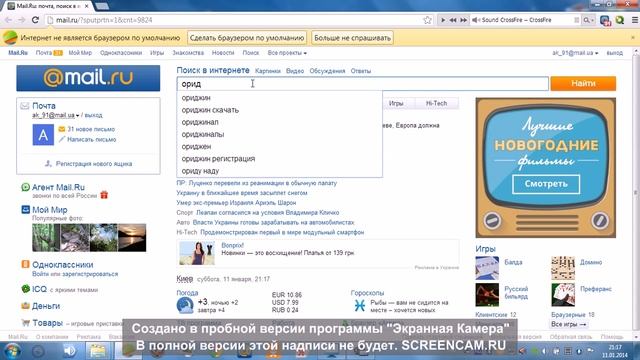
Task: Open the Игры news tab
Action: [x=396, y=103]
